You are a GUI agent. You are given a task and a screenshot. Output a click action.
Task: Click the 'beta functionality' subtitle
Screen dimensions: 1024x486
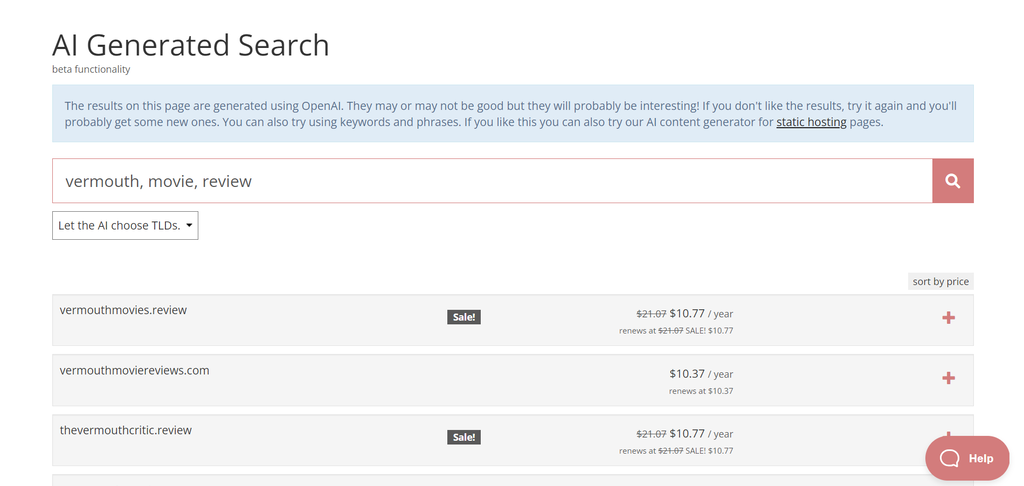click(91, 70)
